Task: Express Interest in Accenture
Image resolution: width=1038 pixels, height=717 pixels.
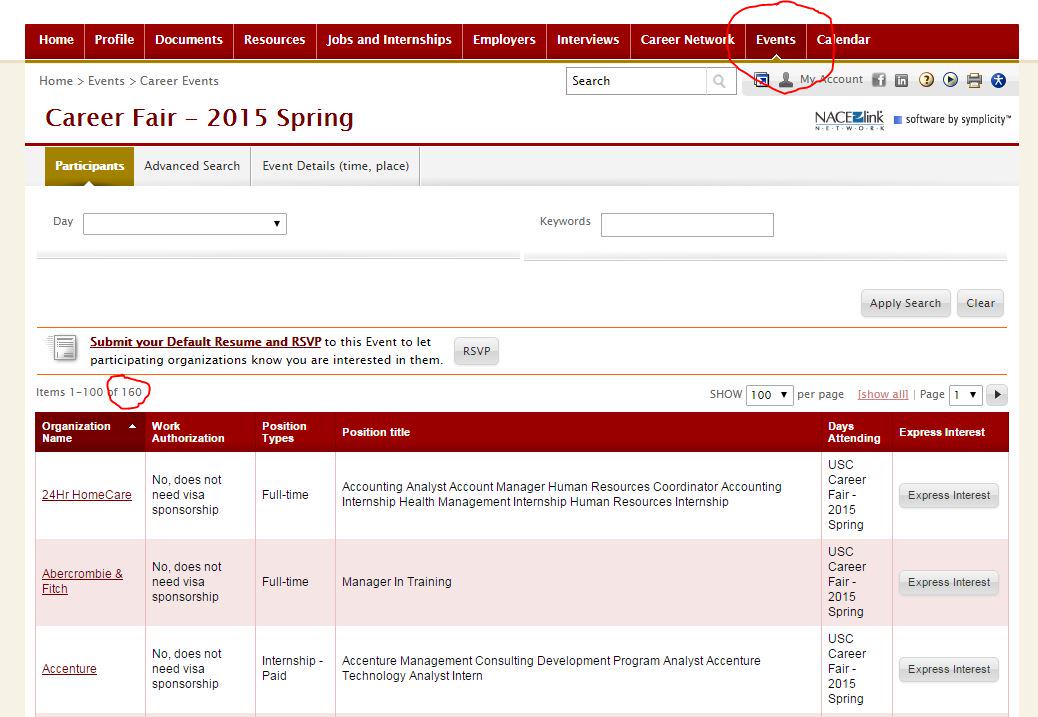Action: [x=949, y=669]
